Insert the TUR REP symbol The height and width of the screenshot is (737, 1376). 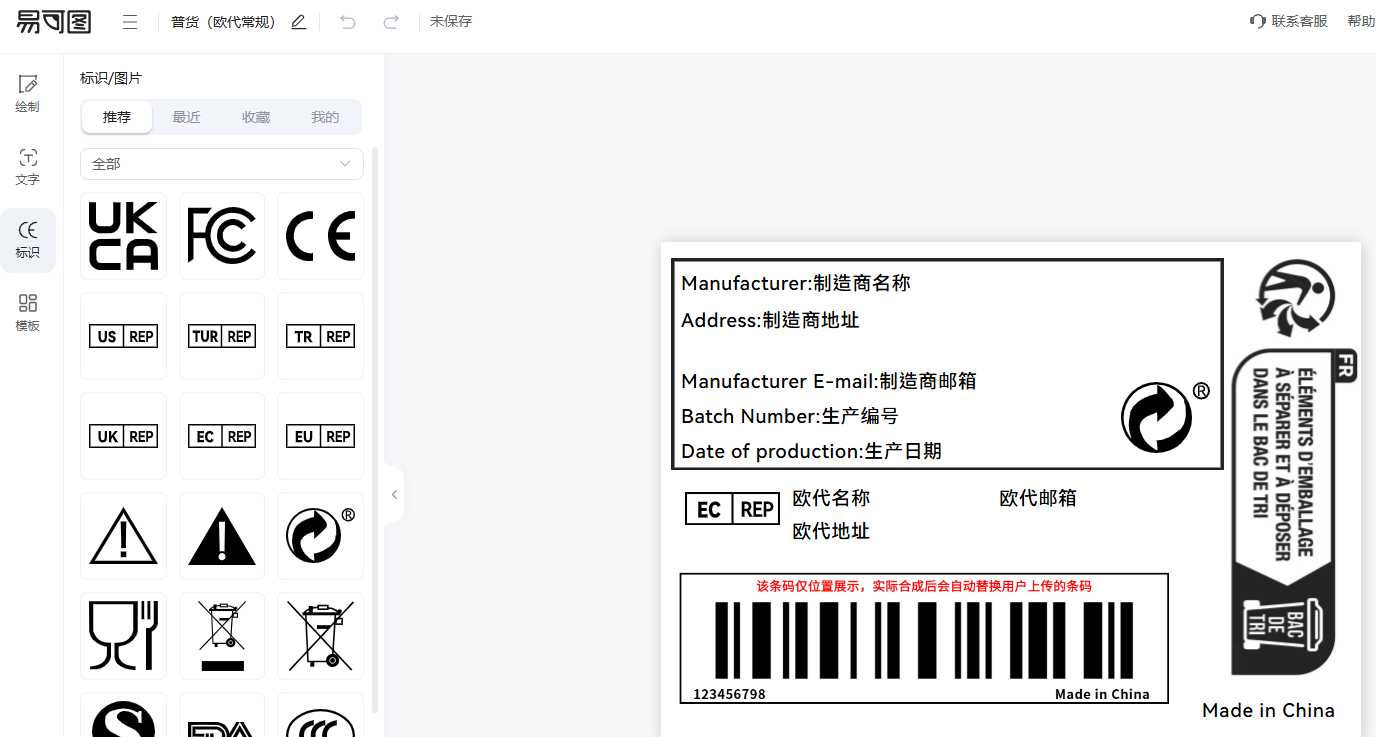(x=222, y=336)
